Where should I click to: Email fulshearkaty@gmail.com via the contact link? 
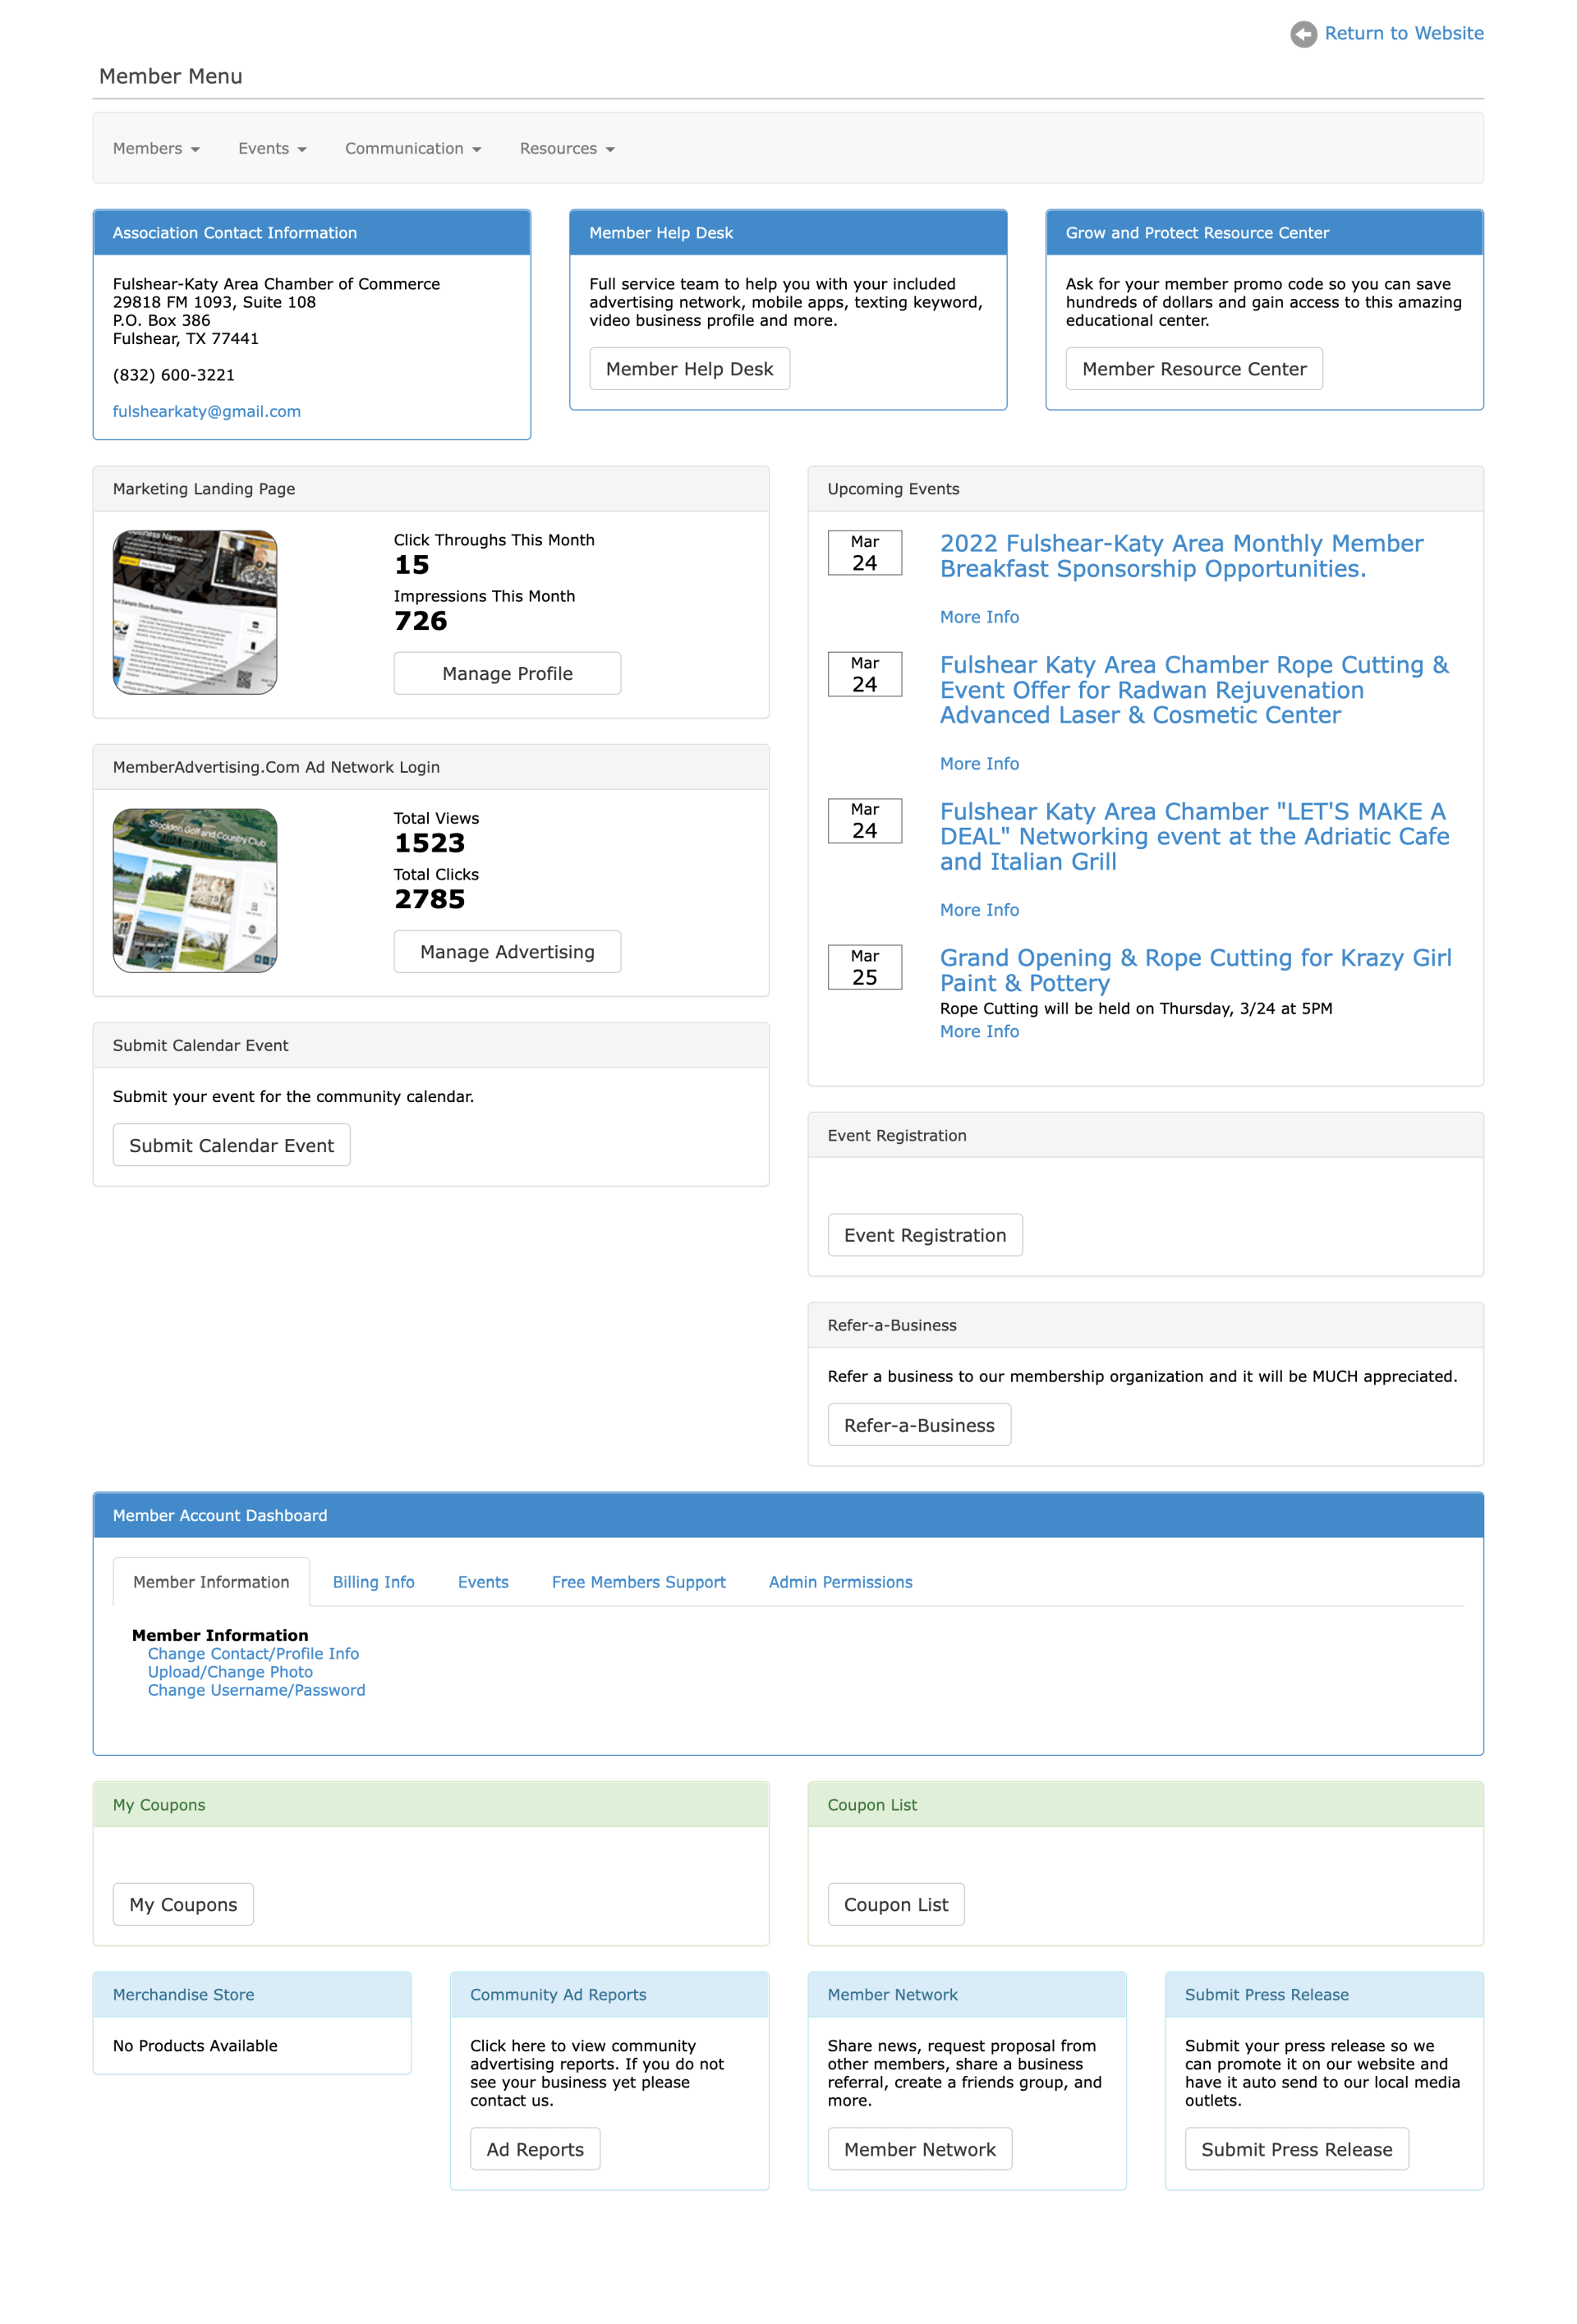pyautogui.click(x=206, y=411)
